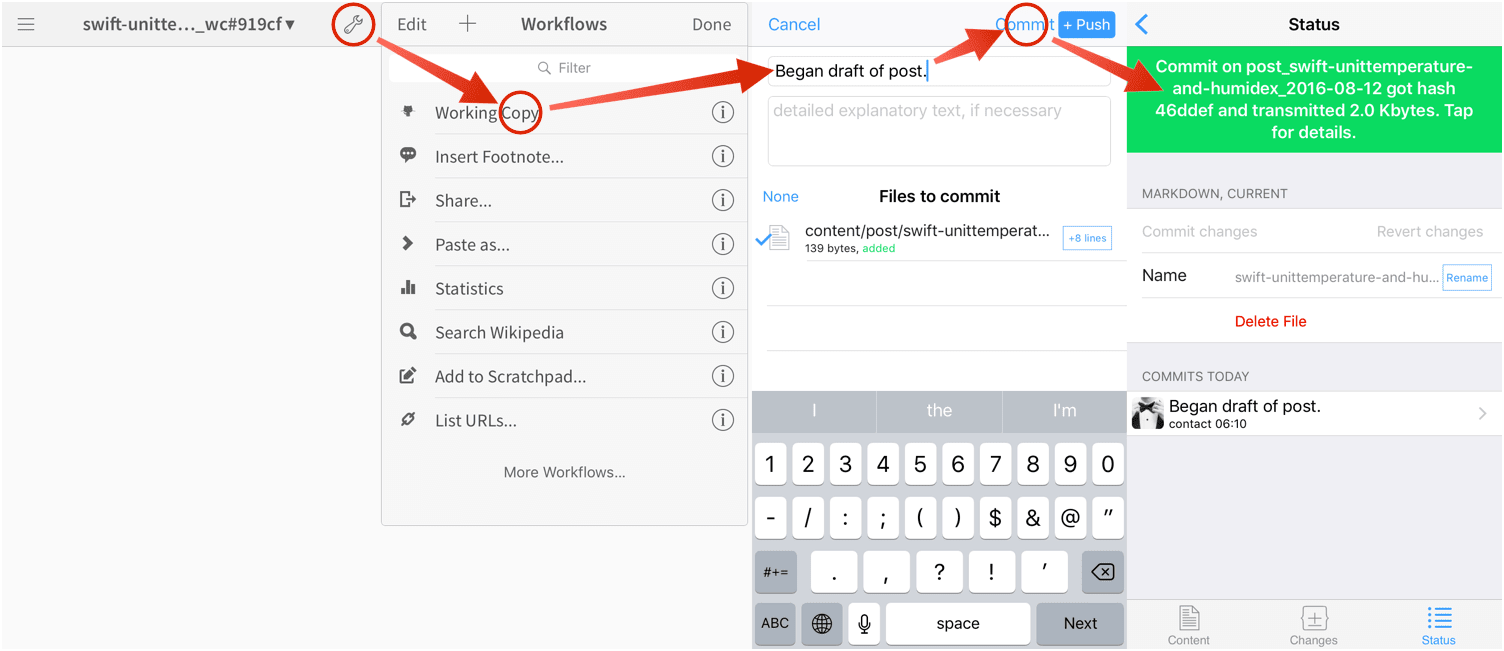Focus the detailed explanatory text field
This screenshot has height=651, width=1504.
coord(939,130)
